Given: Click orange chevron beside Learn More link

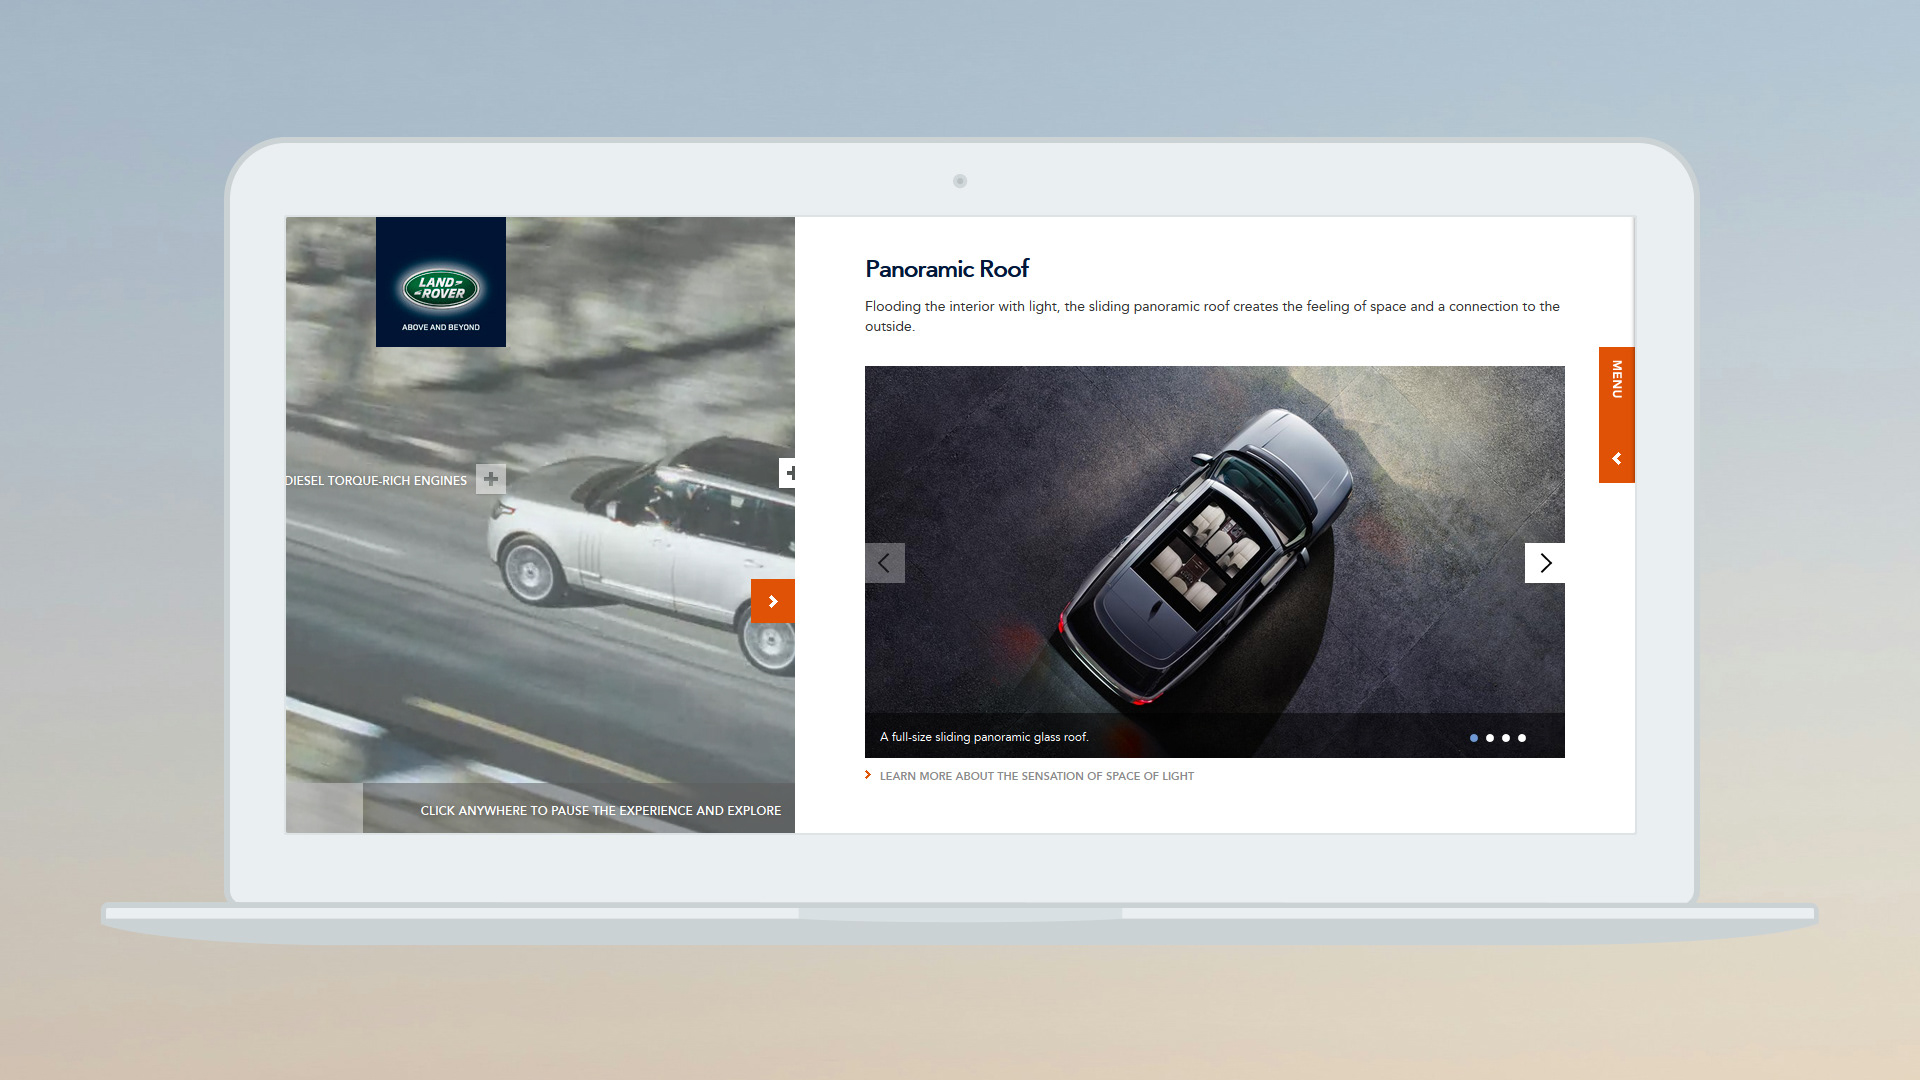Looking at the screenshot, I should click(x=868, y=775).
